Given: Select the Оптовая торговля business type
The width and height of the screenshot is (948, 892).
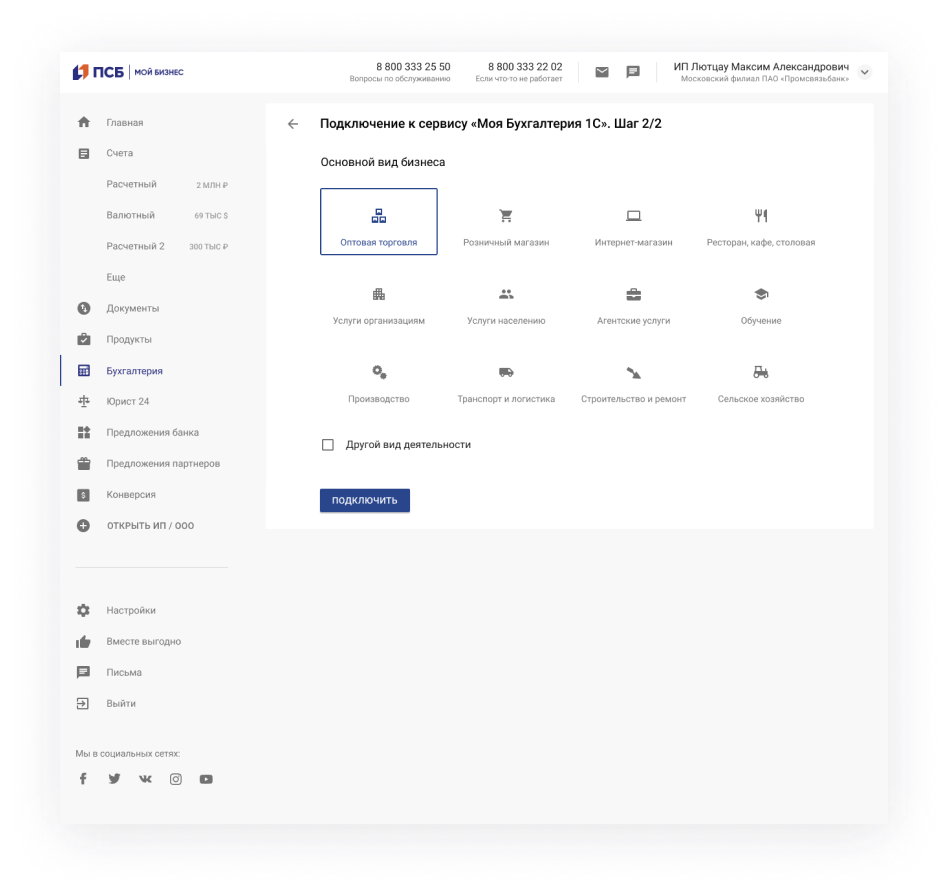Looking at the screenshot, I should coord(379,222).
